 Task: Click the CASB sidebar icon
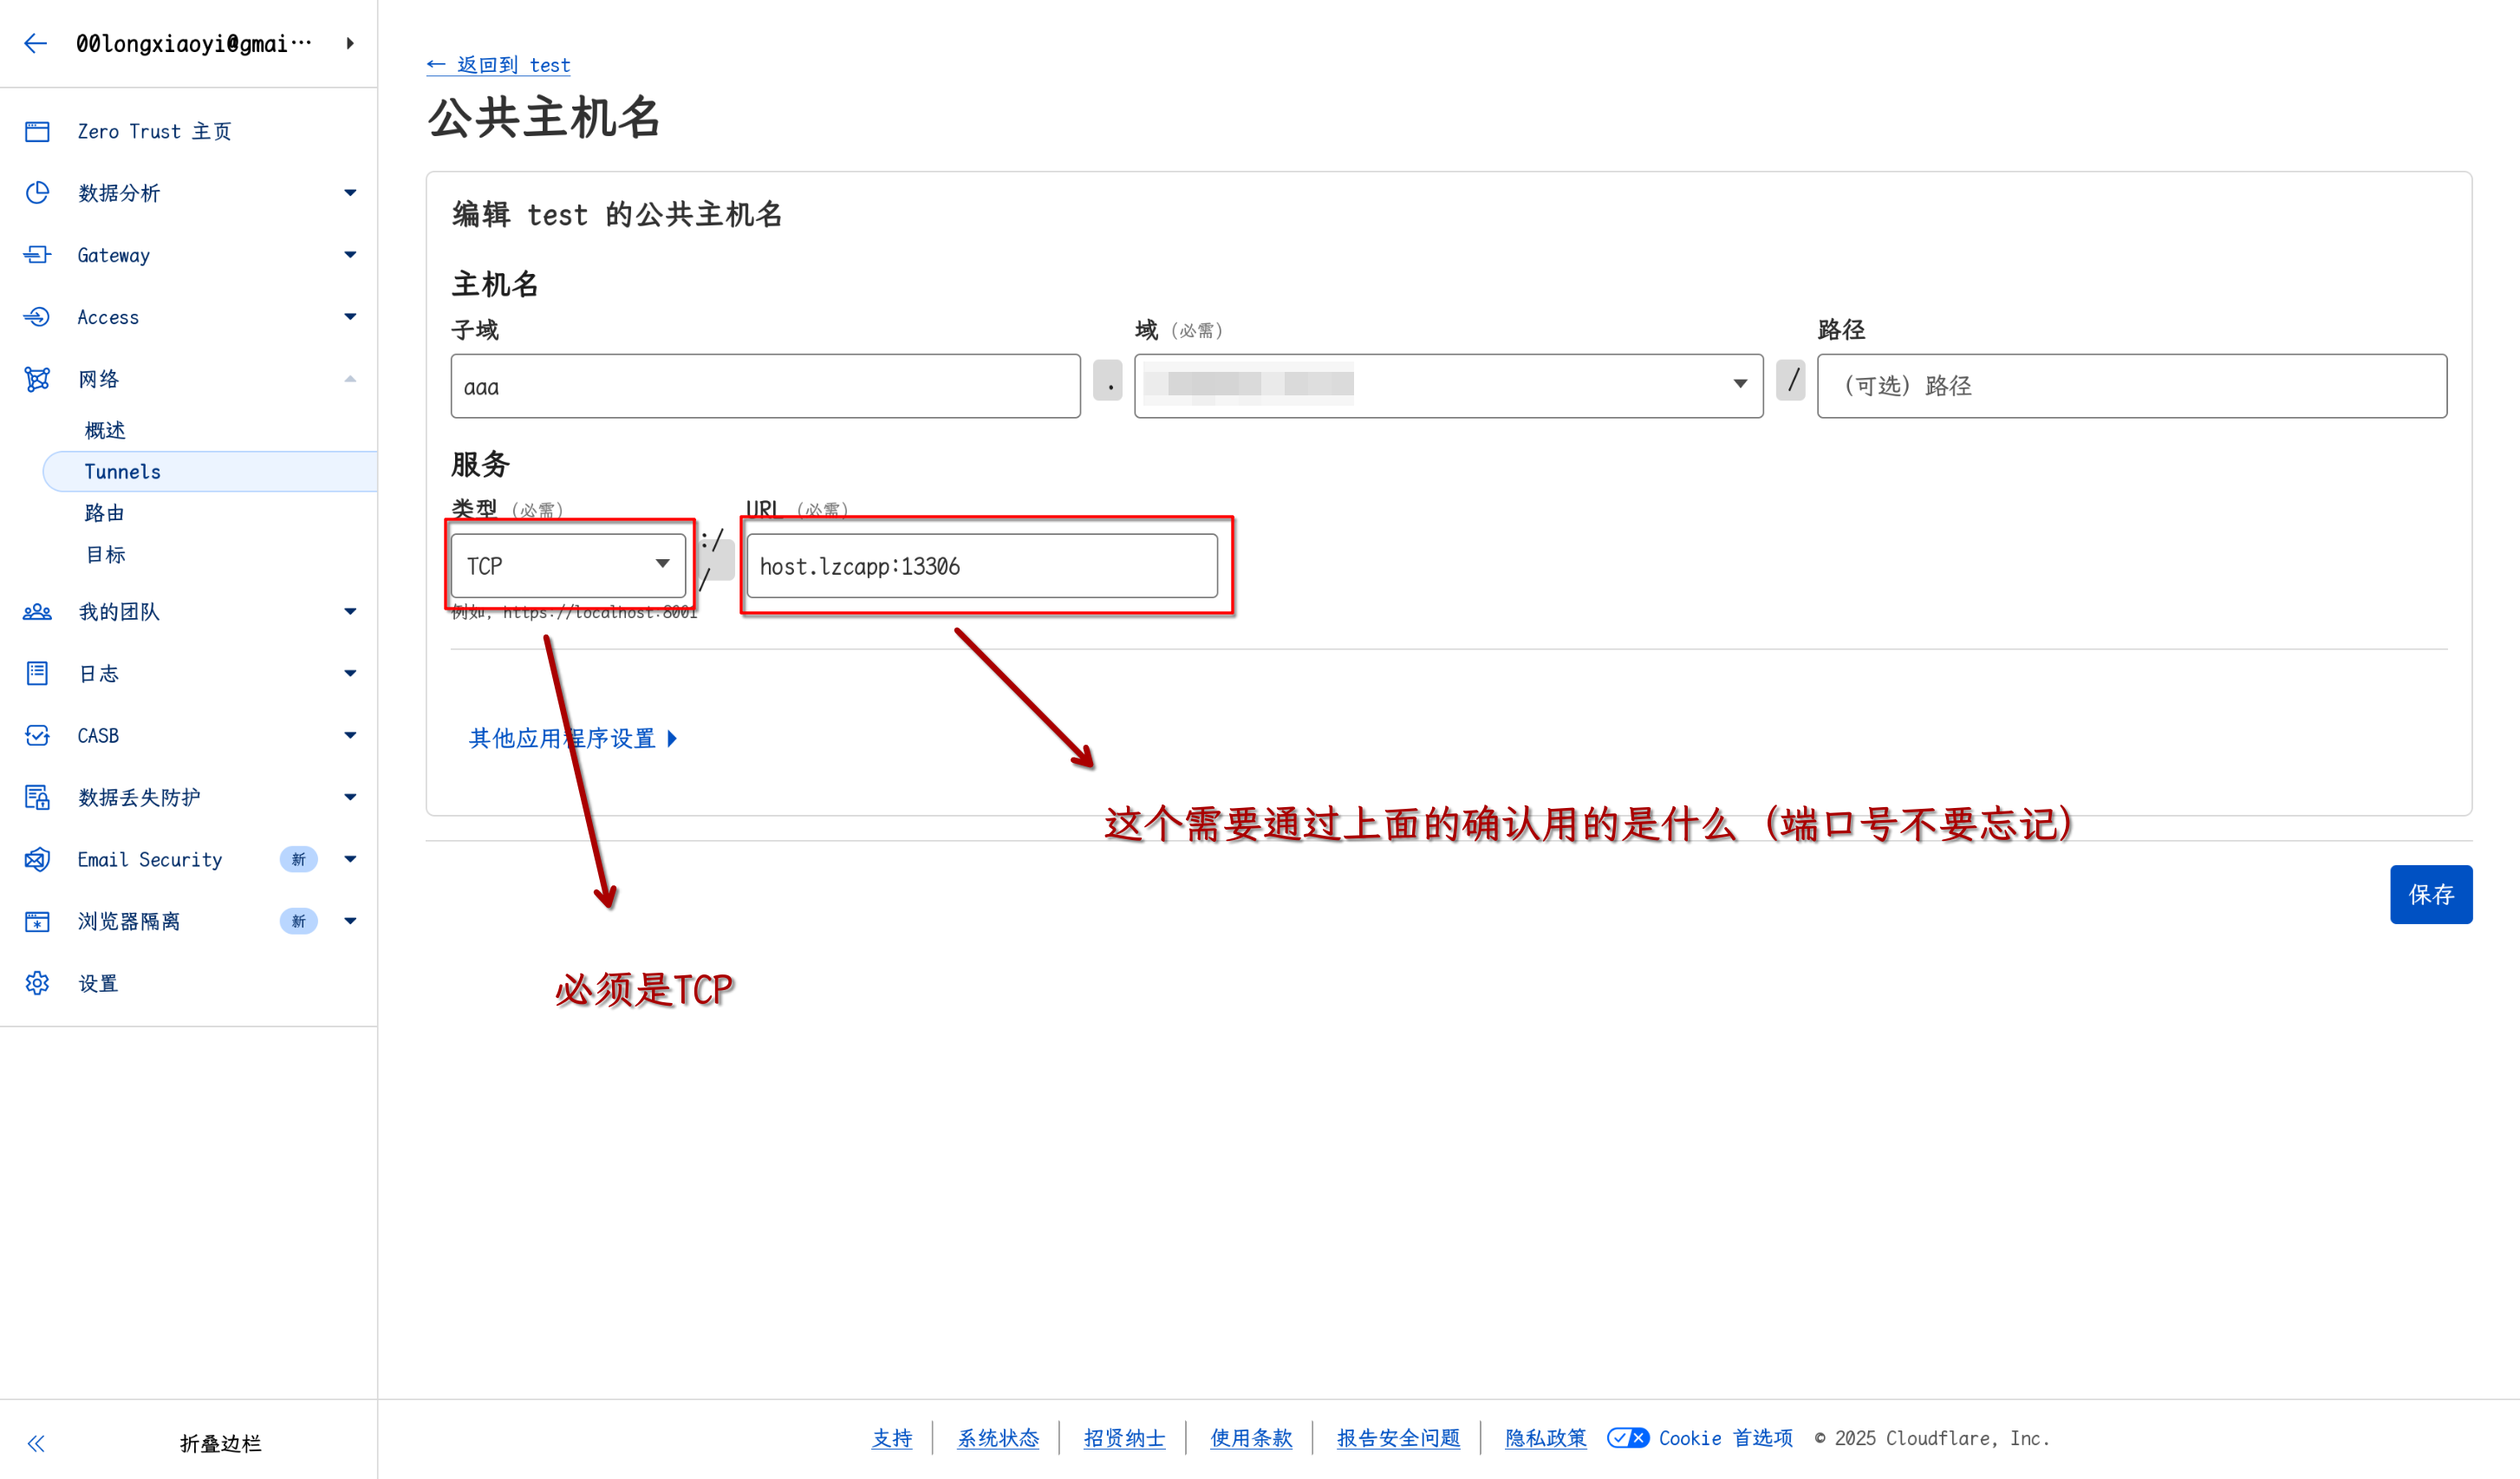point(37,735)
